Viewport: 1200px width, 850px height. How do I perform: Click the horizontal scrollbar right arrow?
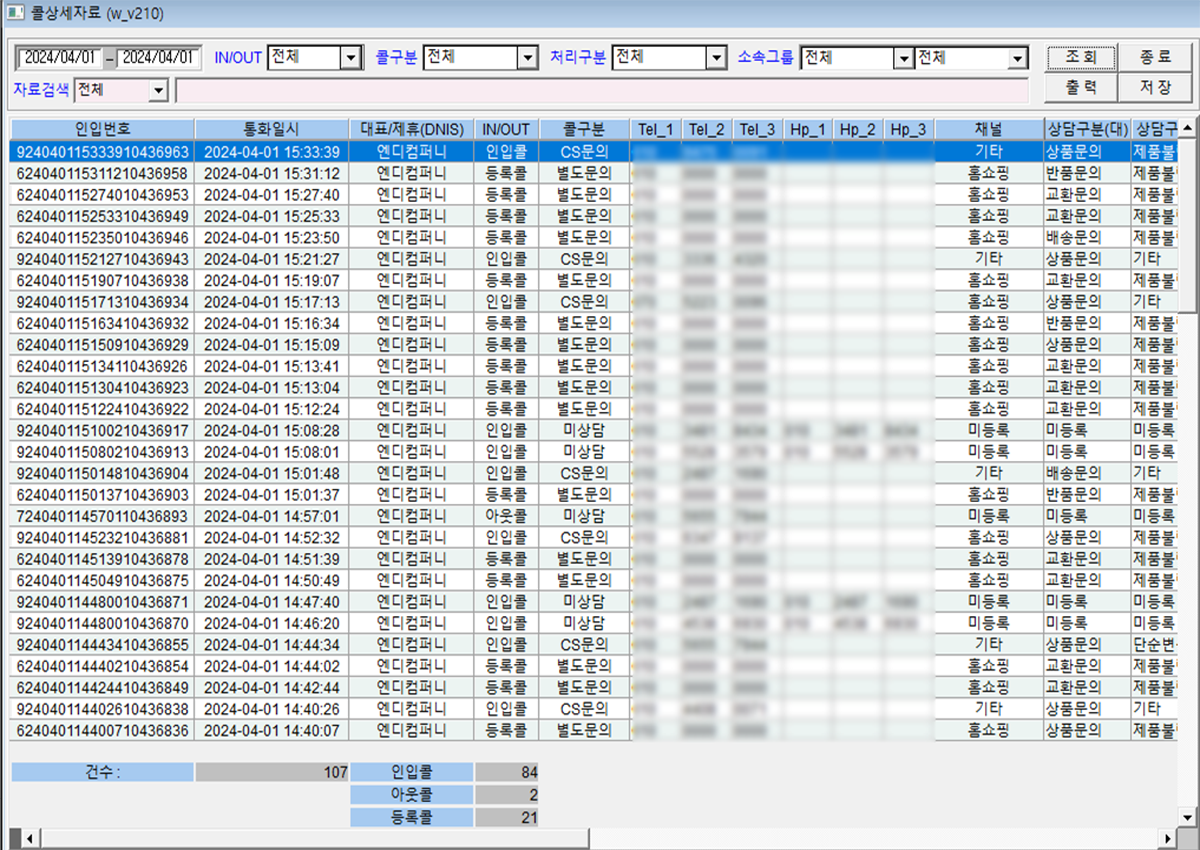pos(1171,838)
